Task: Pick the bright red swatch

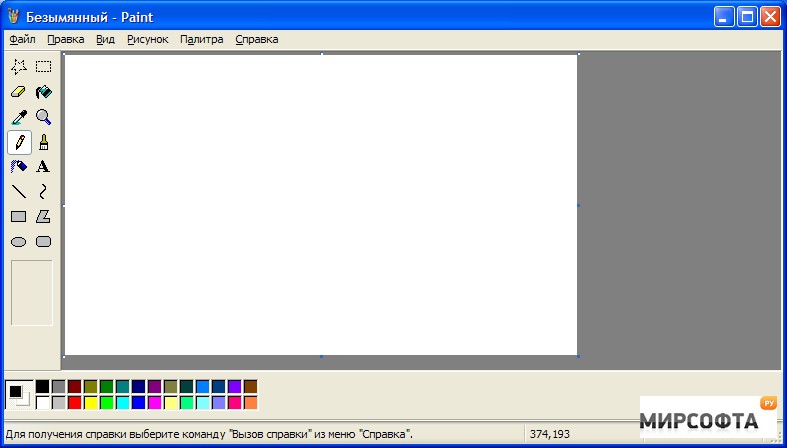Action: pyautogui.click(x=75, y=403)
